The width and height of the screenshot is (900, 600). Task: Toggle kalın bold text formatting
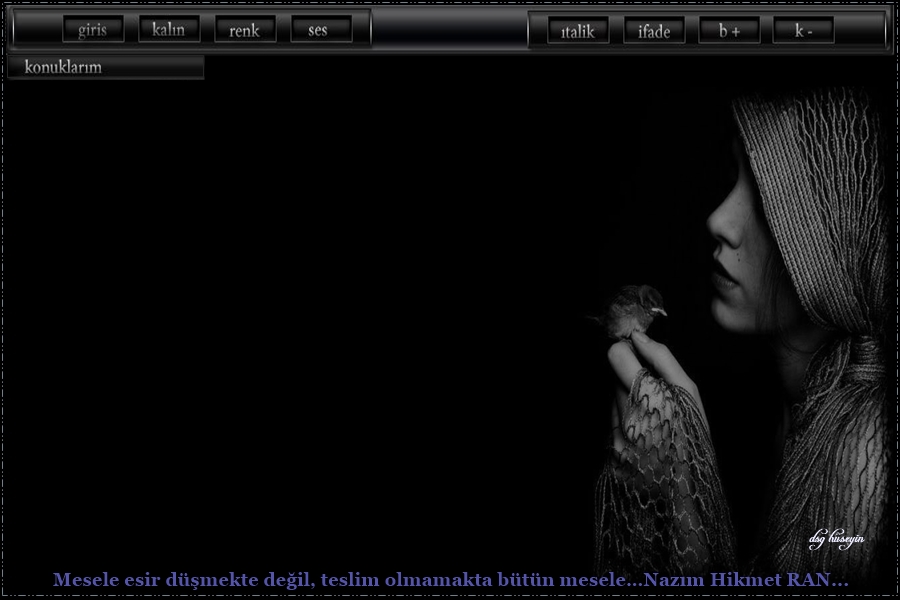point(168,30)
